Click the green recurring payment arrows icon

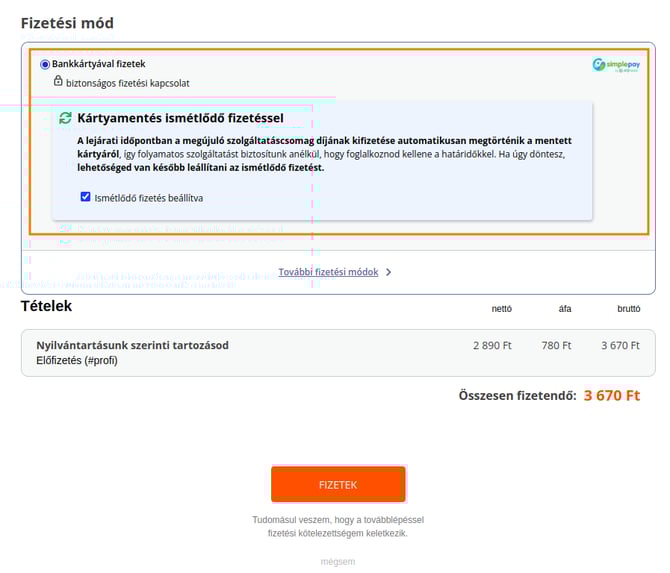coord(65,118)
